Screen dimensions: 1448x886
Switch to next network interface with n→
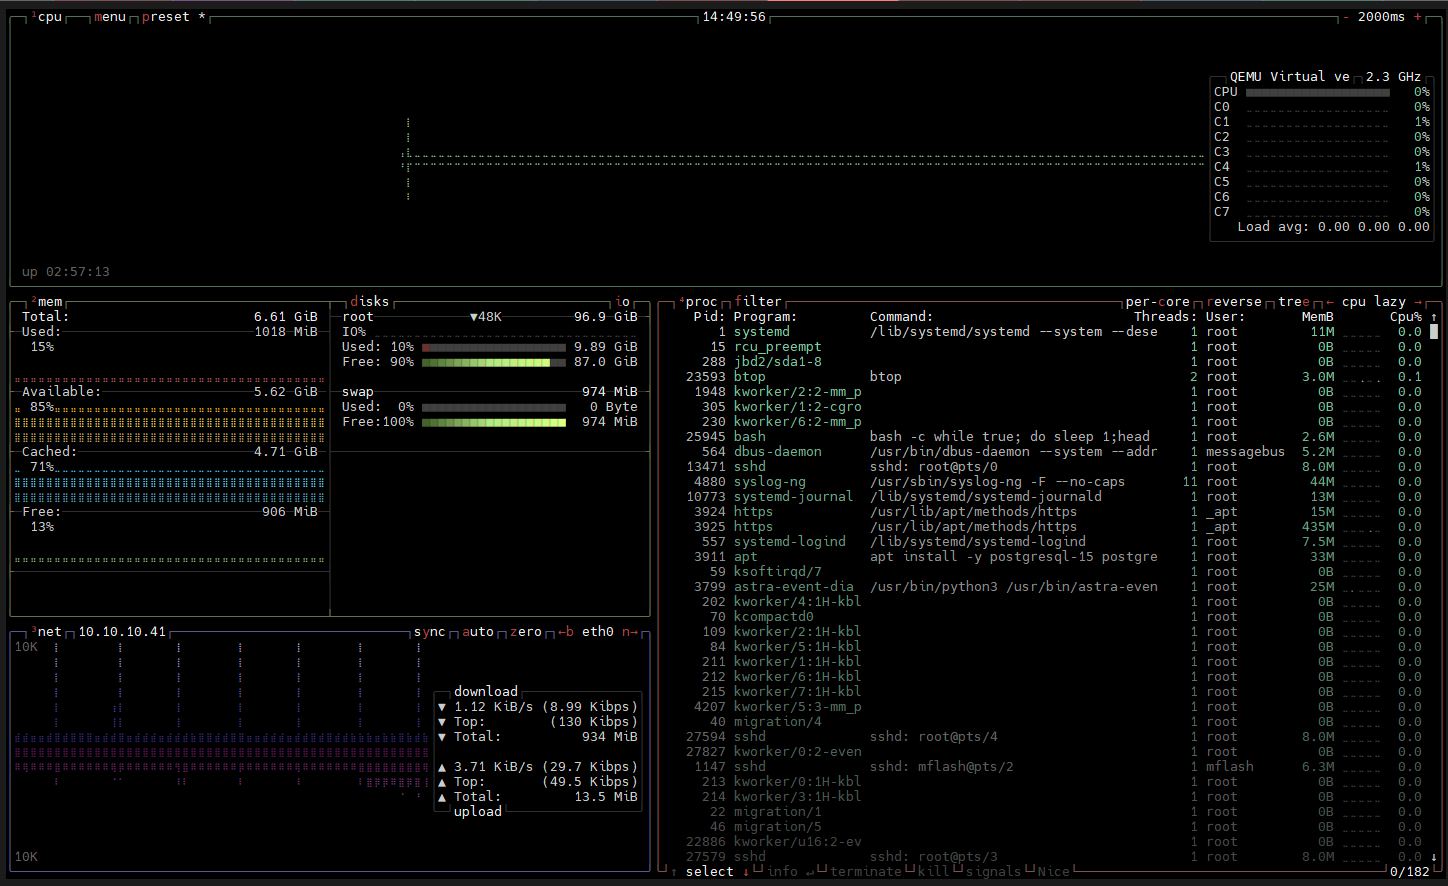(x=630, y=632)
